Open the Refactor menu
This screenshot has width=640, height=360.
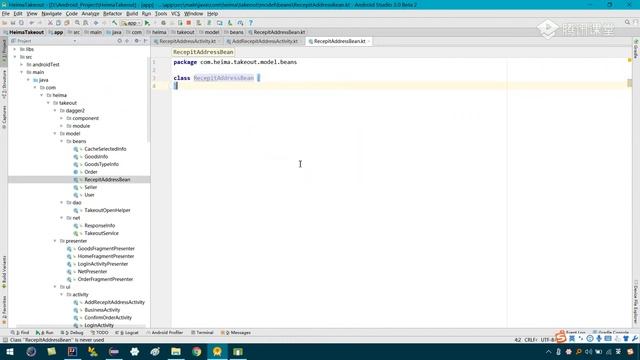112,13
